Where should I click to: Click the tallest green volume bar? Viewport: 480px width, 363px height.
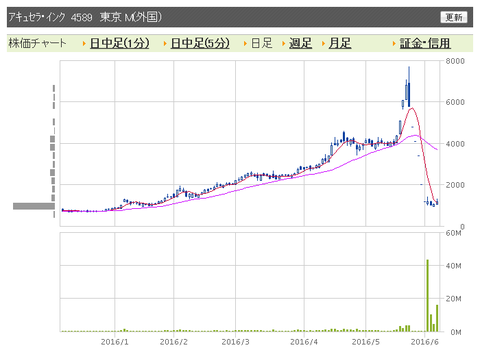tap(428, 295)
